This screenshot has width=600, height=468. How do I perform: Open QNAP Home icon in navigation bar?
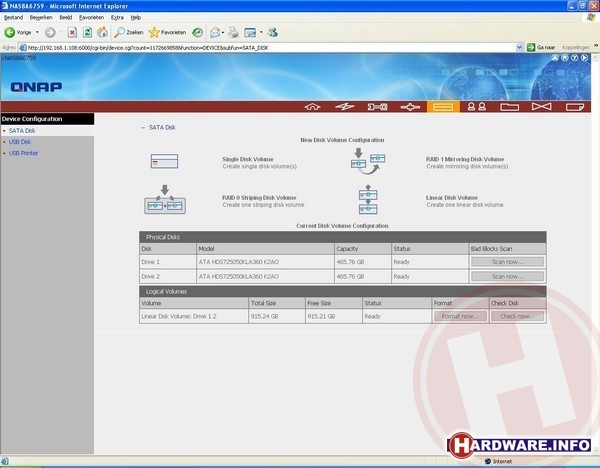click(312, 107)
